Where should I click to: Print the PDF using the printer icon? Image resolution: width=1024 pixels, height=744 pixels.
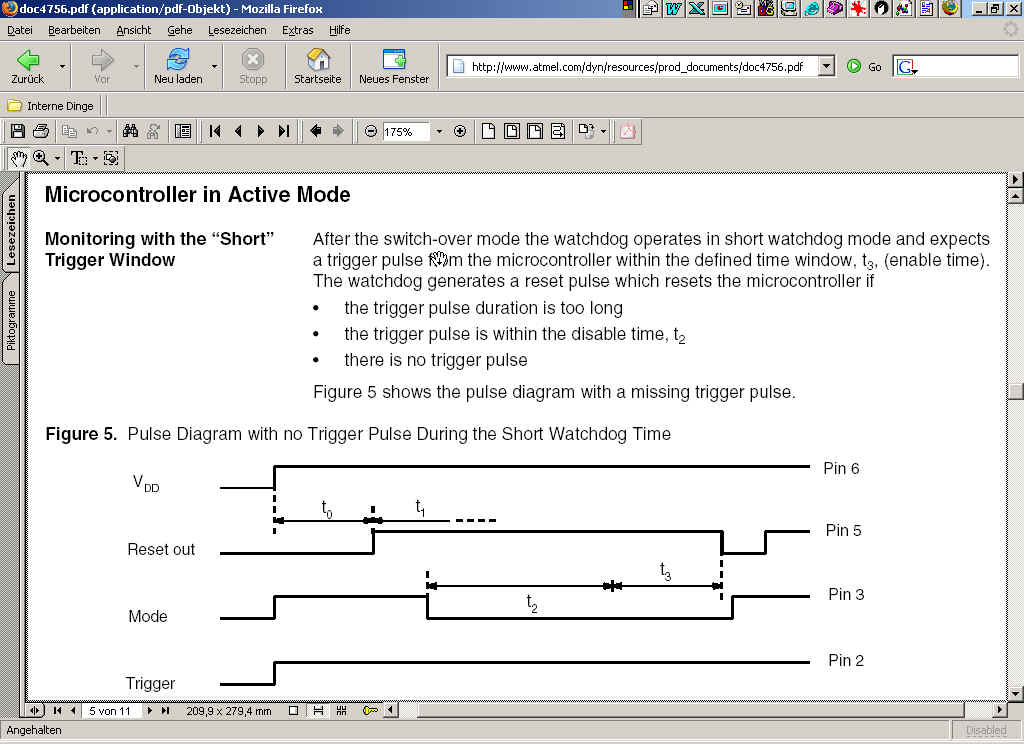[x=41, y=131]
